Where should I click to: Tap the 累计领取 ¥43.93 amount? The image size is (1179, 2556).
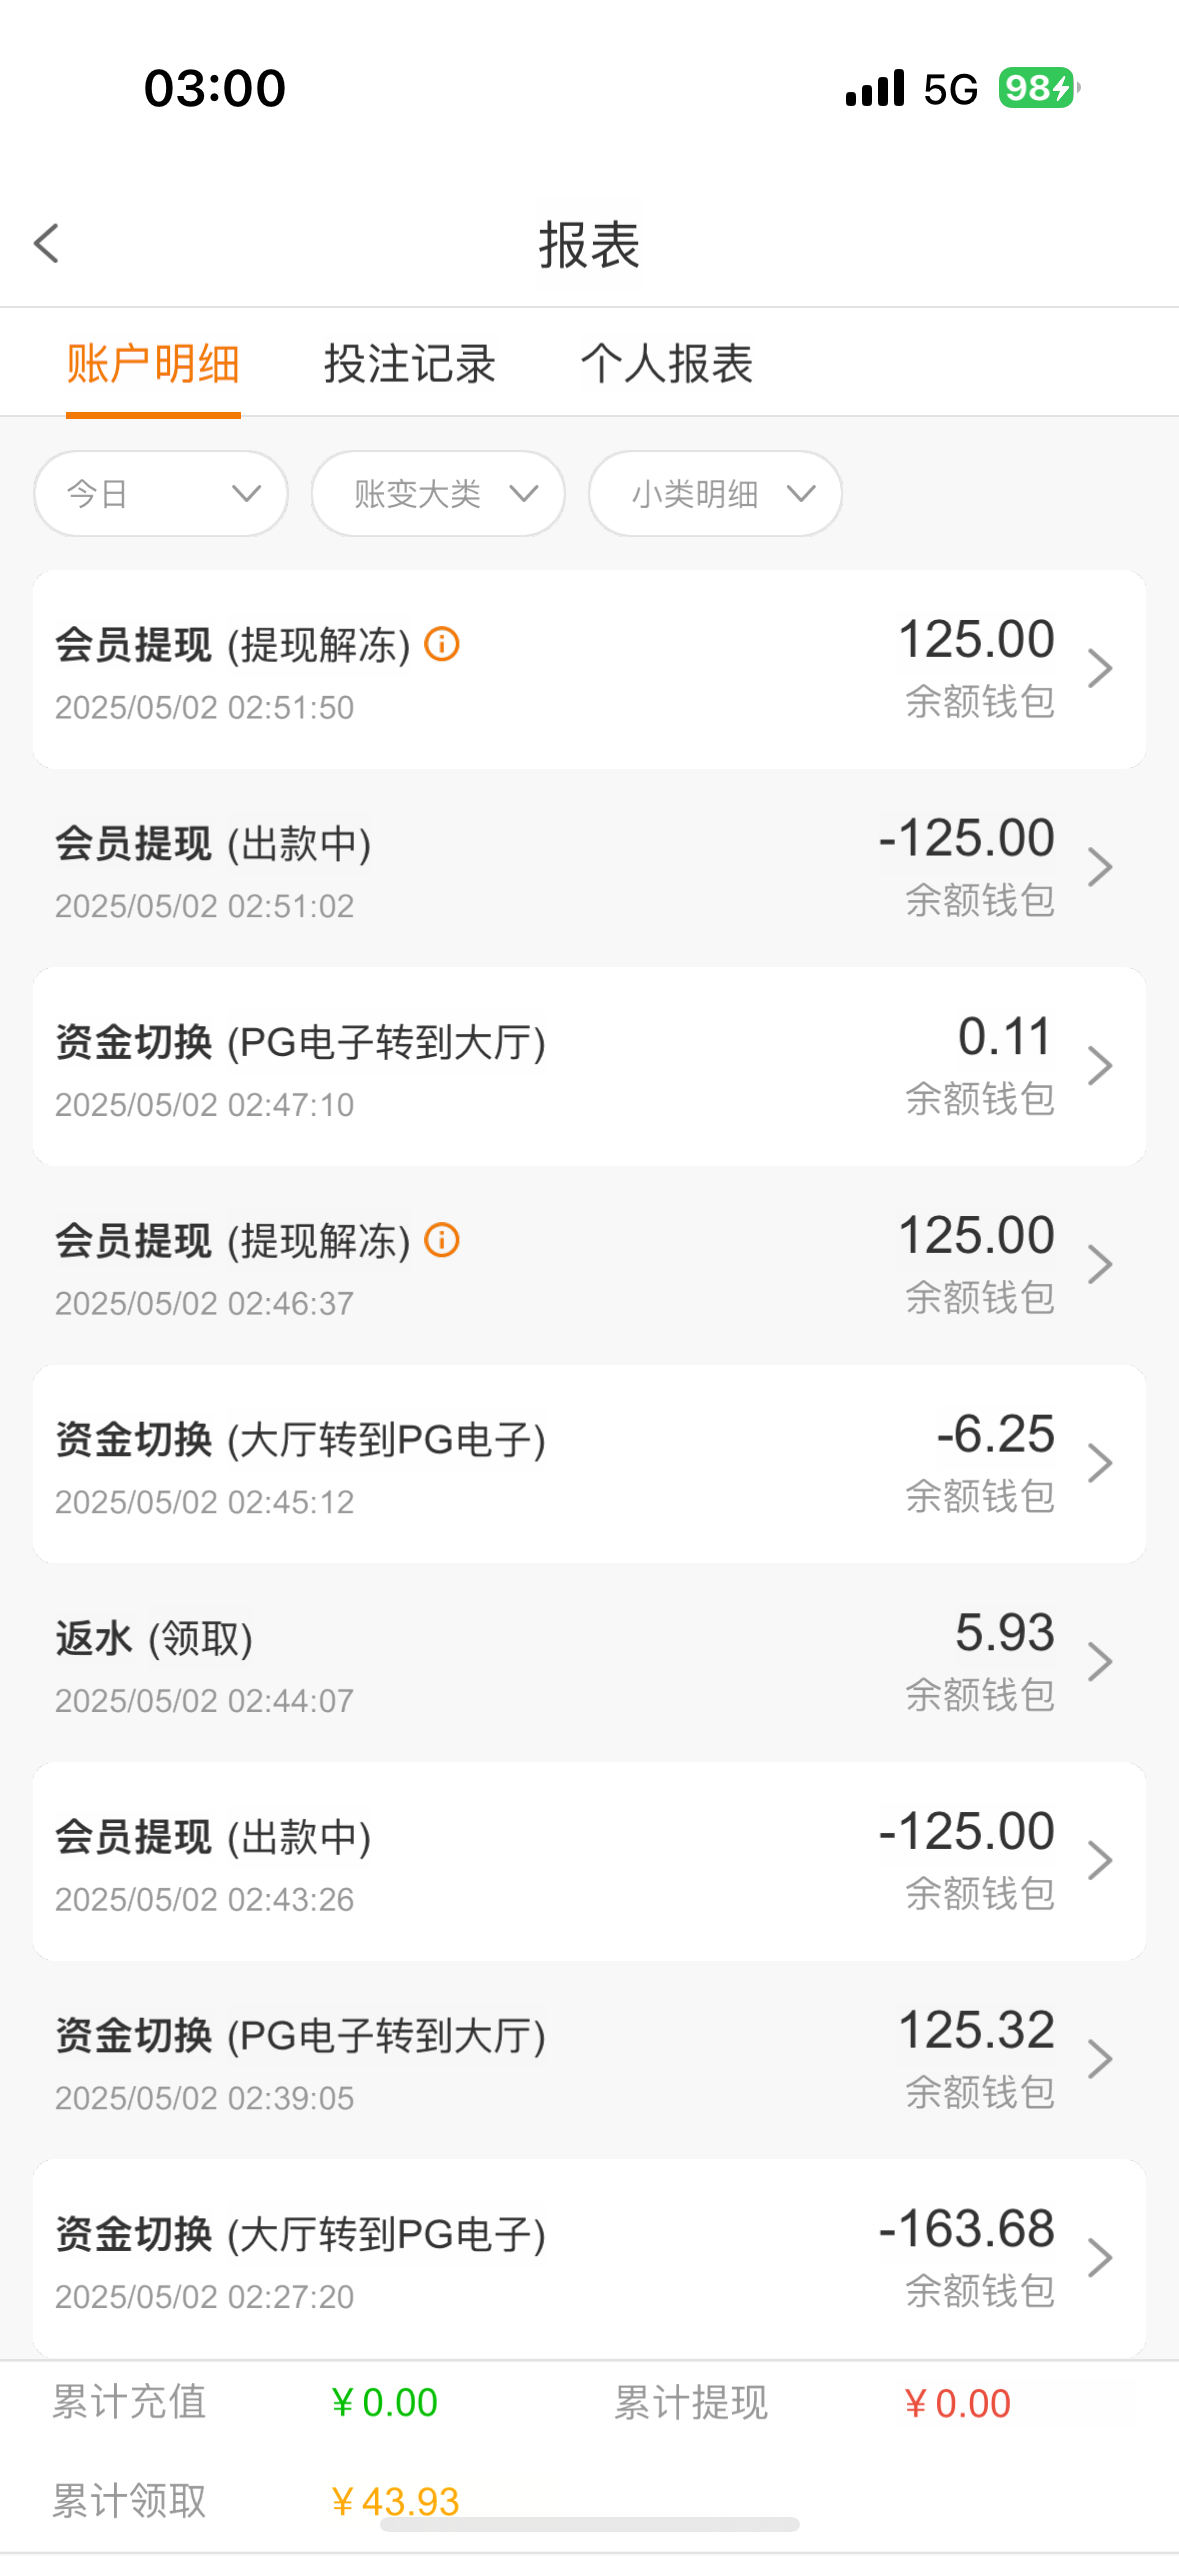[x=395, y=2501]
